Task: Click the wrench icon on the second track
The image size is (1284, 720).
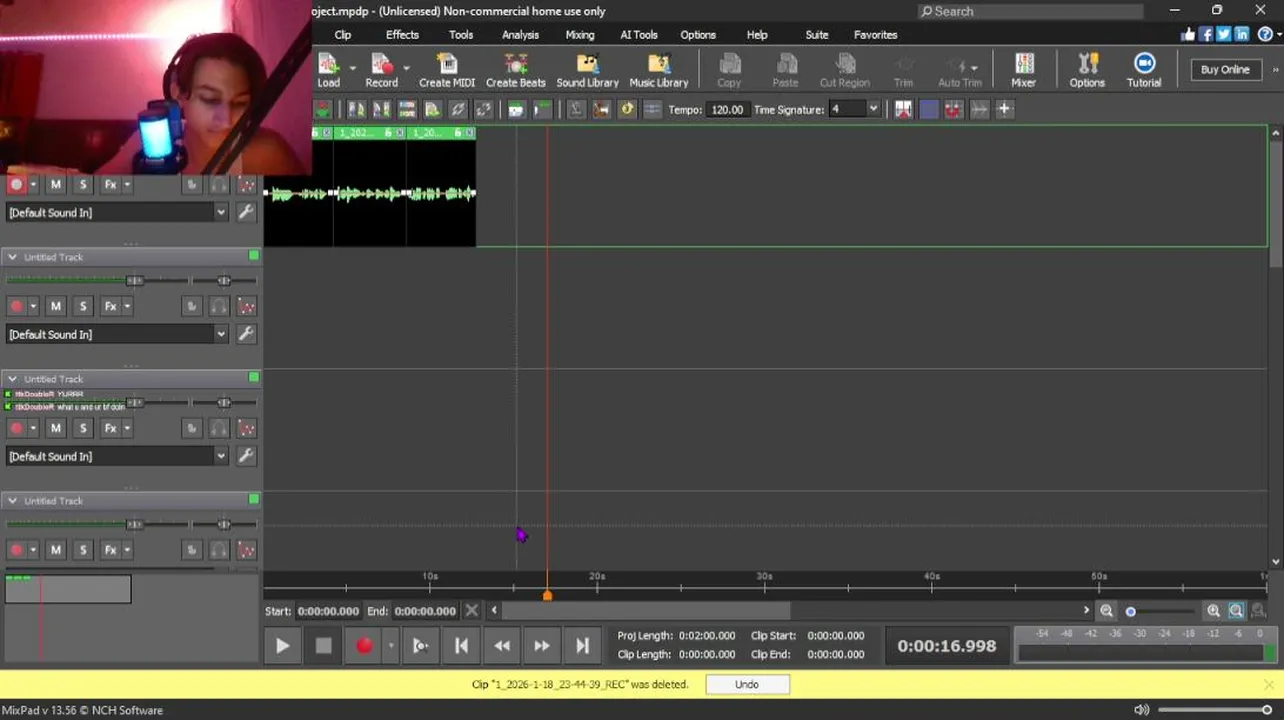Action: pos(246,334)
